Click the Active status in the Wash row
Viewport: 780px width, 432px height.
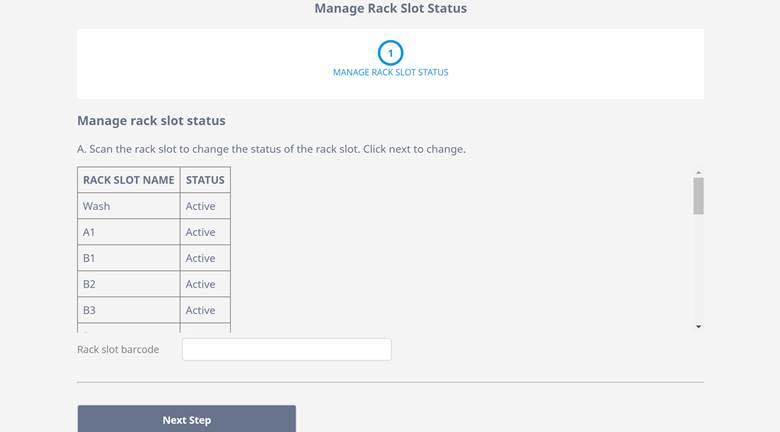(x=201, y=206)
